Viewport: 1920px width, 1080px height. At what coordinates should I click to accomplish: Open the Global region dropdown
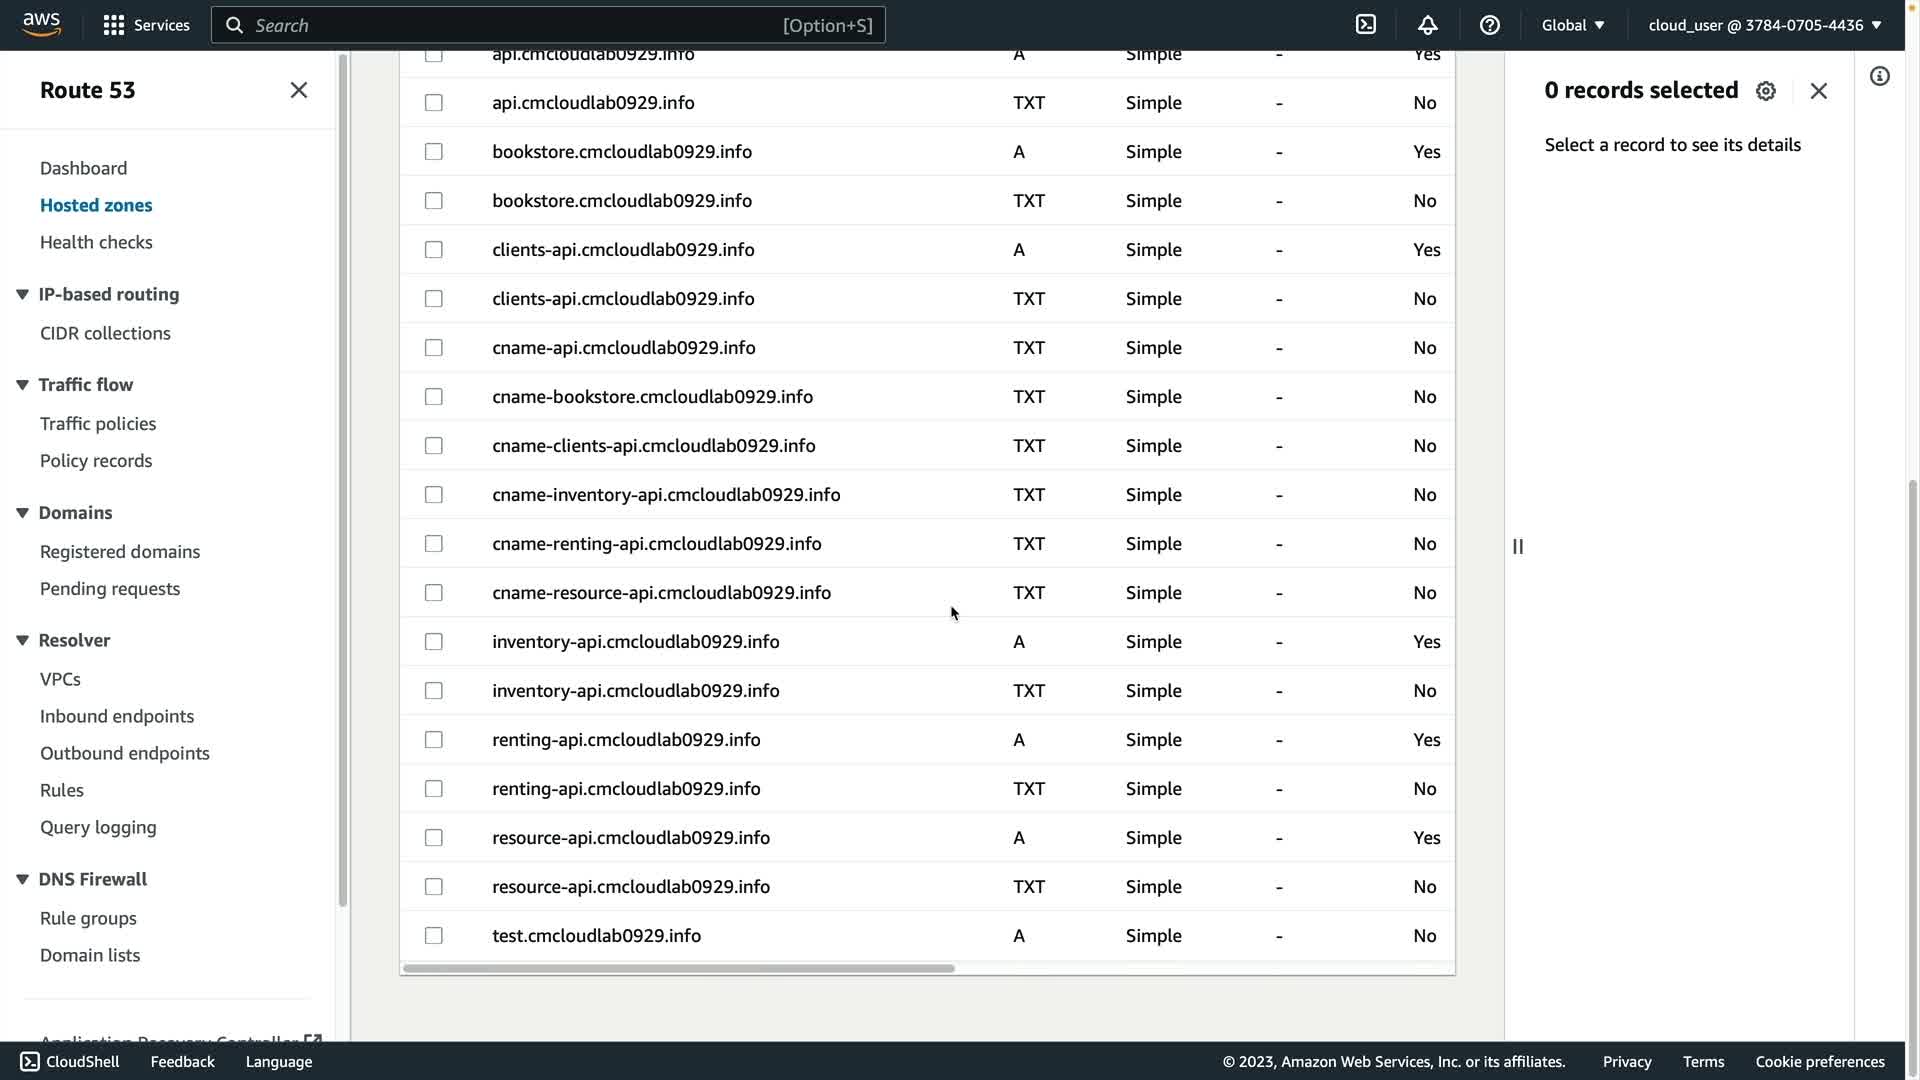coord(1573,25)
